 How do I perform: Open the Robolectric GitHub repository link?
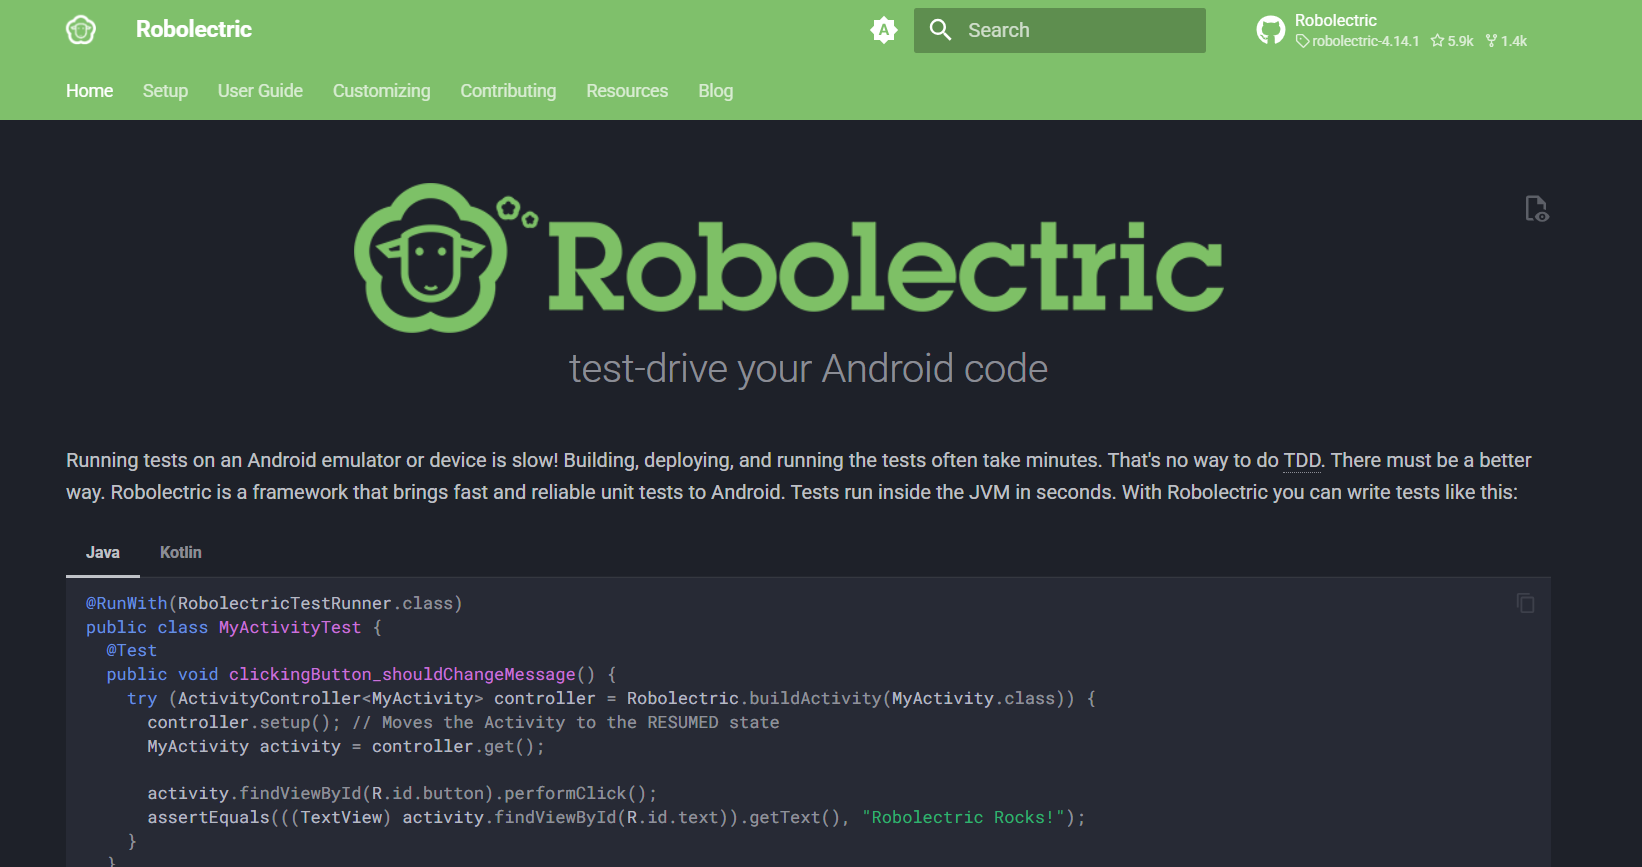tap(1392, 30)
